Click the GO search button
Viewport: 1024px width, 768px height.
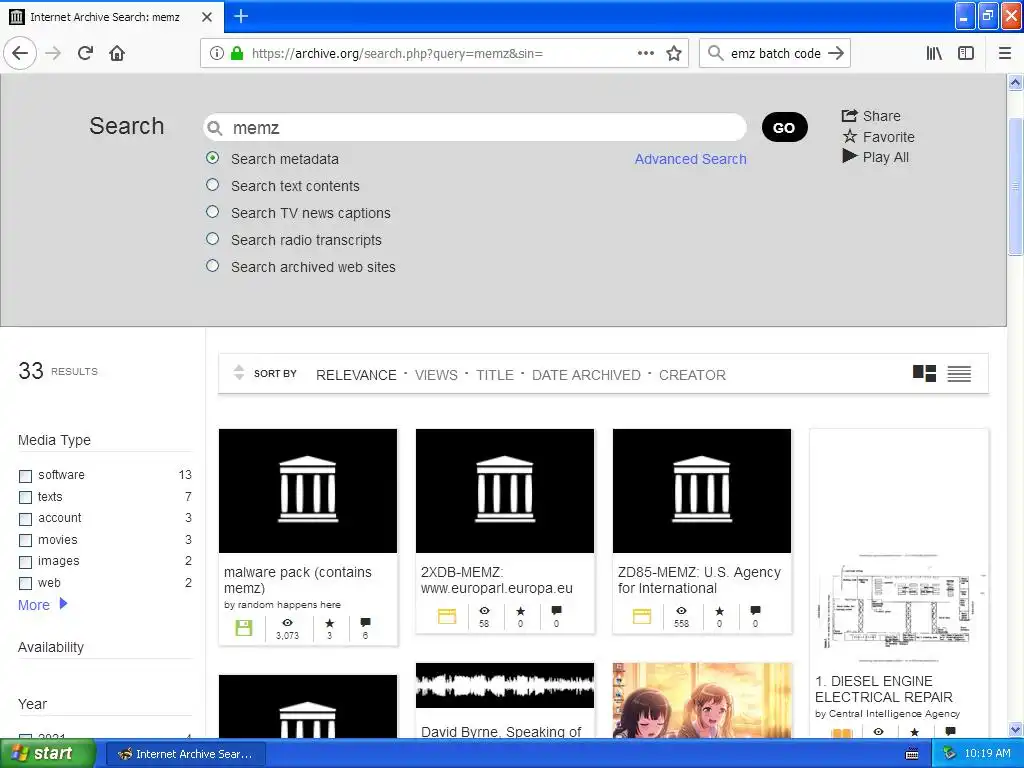(784, 127)
